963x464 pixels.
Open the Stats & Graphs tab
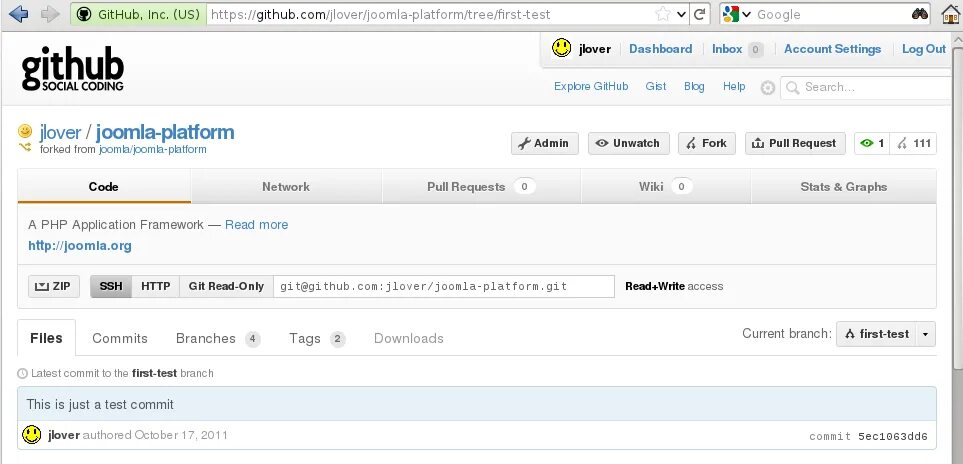pyautogui.click(x=844, y=187)
